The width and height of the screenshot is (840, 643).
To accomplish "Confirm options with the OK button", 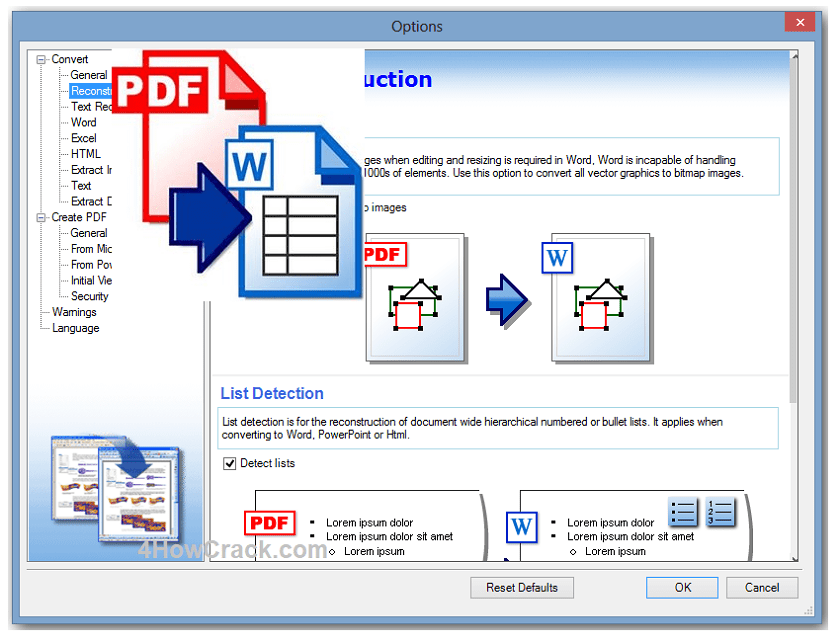I will coord(682,588).
